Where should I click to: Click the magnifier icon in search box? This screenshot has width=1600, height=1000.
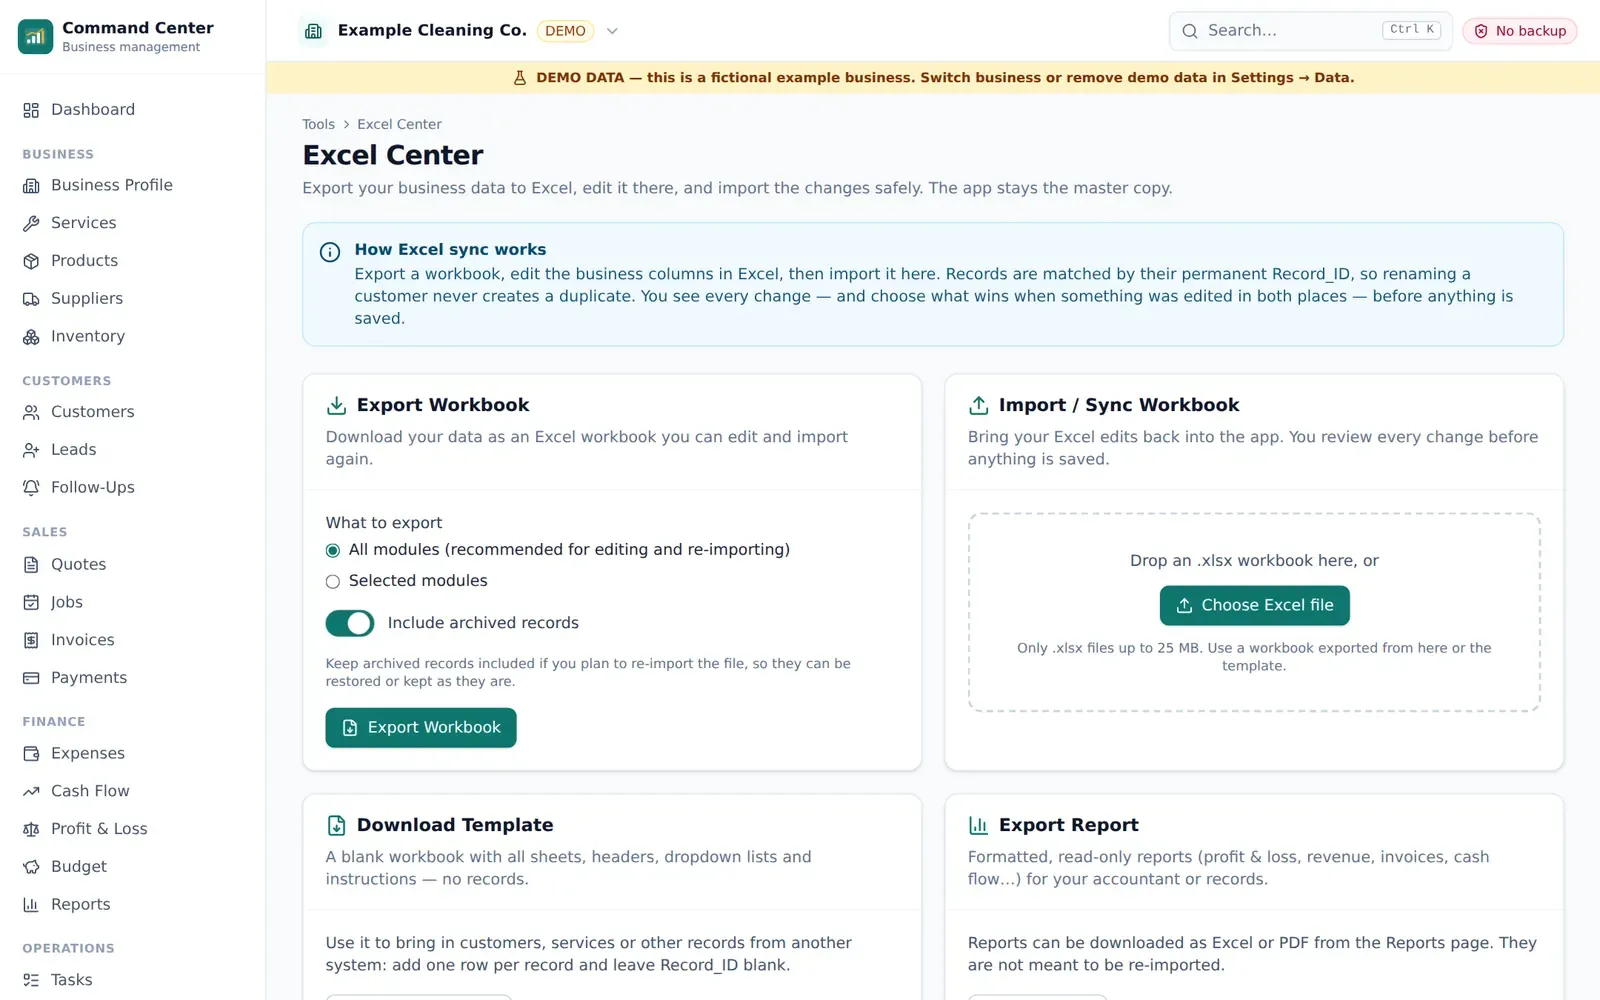tap(1190, 31)
